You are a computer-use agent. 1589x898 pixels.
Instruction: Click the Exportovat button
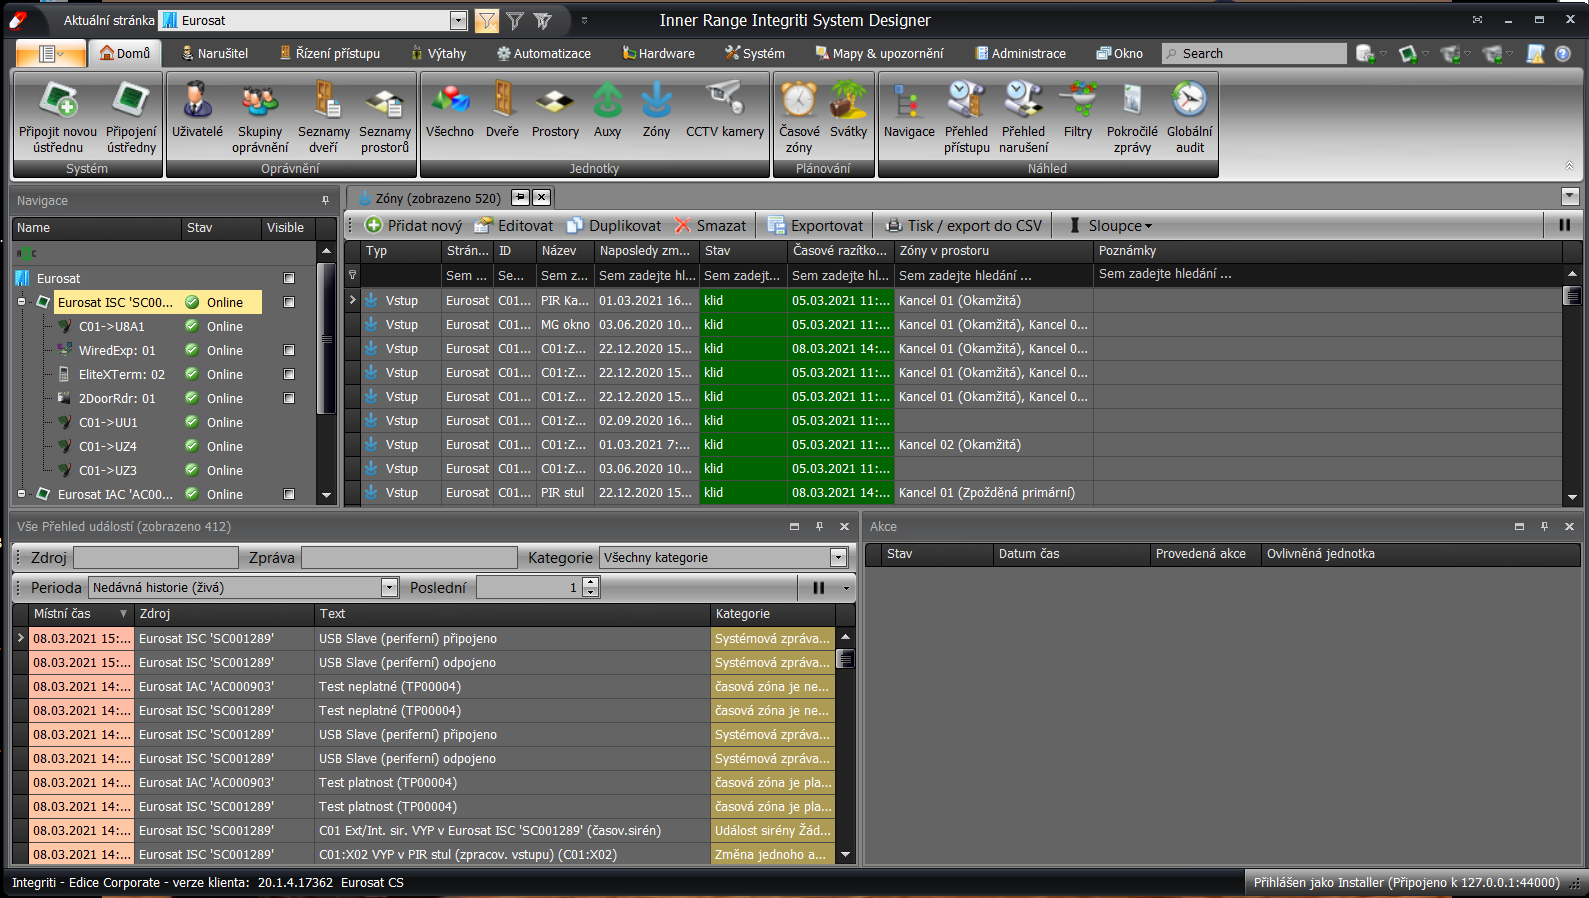[x=815, y=226]
